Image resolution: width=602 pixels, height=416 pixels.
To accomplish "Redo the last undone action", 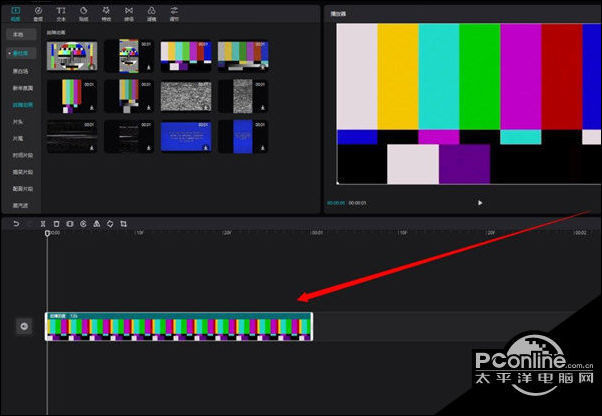I will (30, 223).
